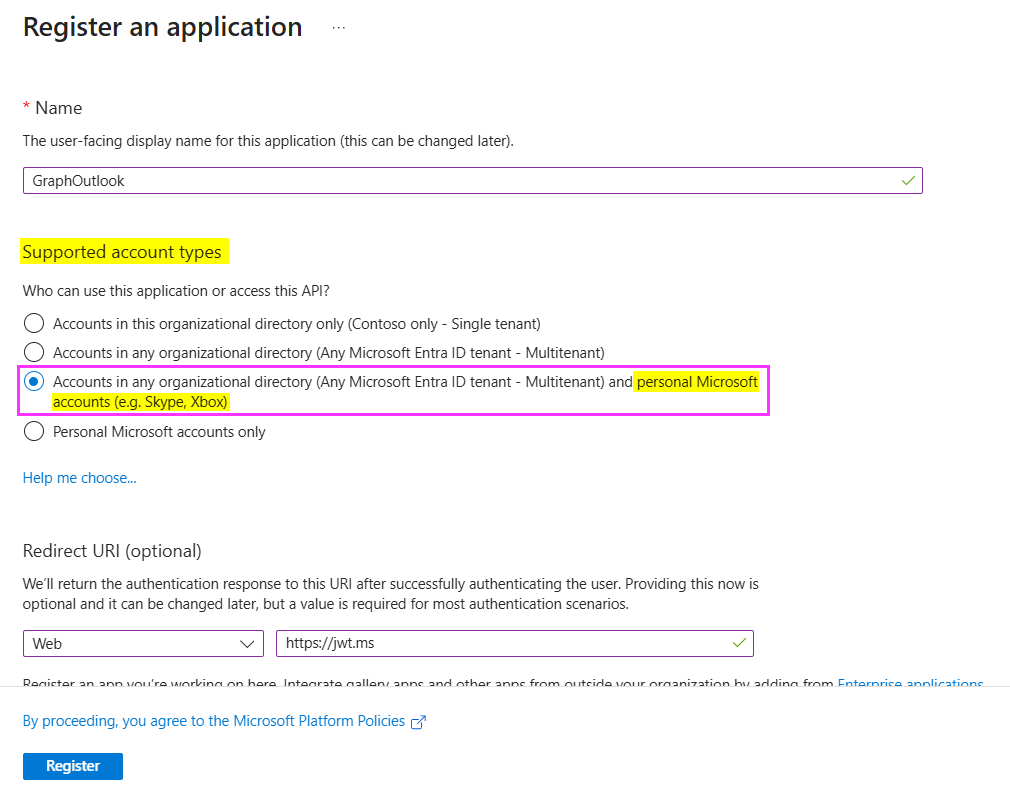The width and height of the screenshot is (1010, 792).
Task: Open the Enterprise applications link
Action: 910,683
